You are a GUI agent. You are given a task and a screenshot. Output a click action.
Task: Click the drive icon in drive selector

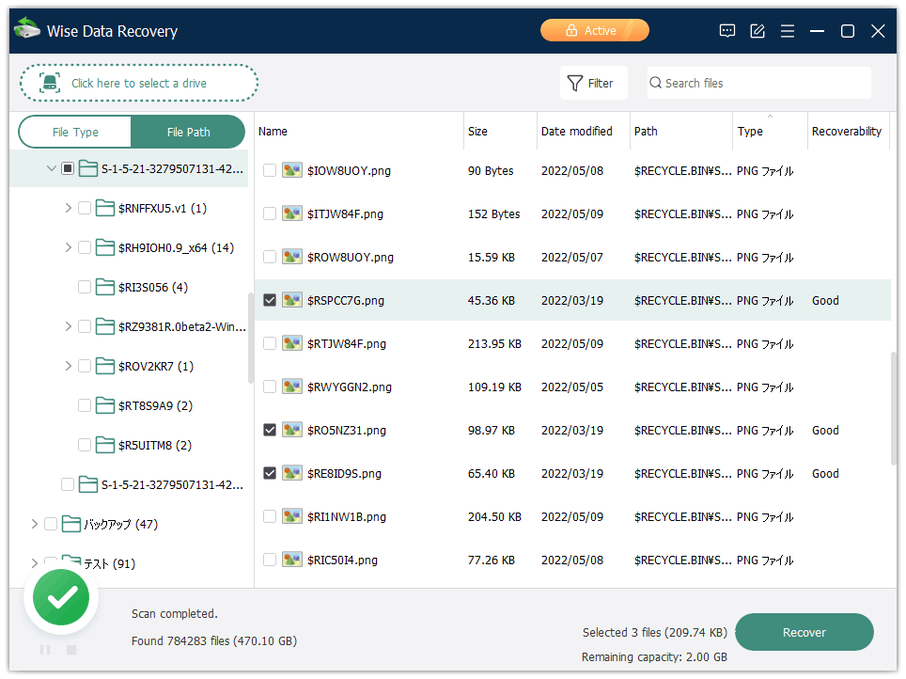[x=50, y=83]
